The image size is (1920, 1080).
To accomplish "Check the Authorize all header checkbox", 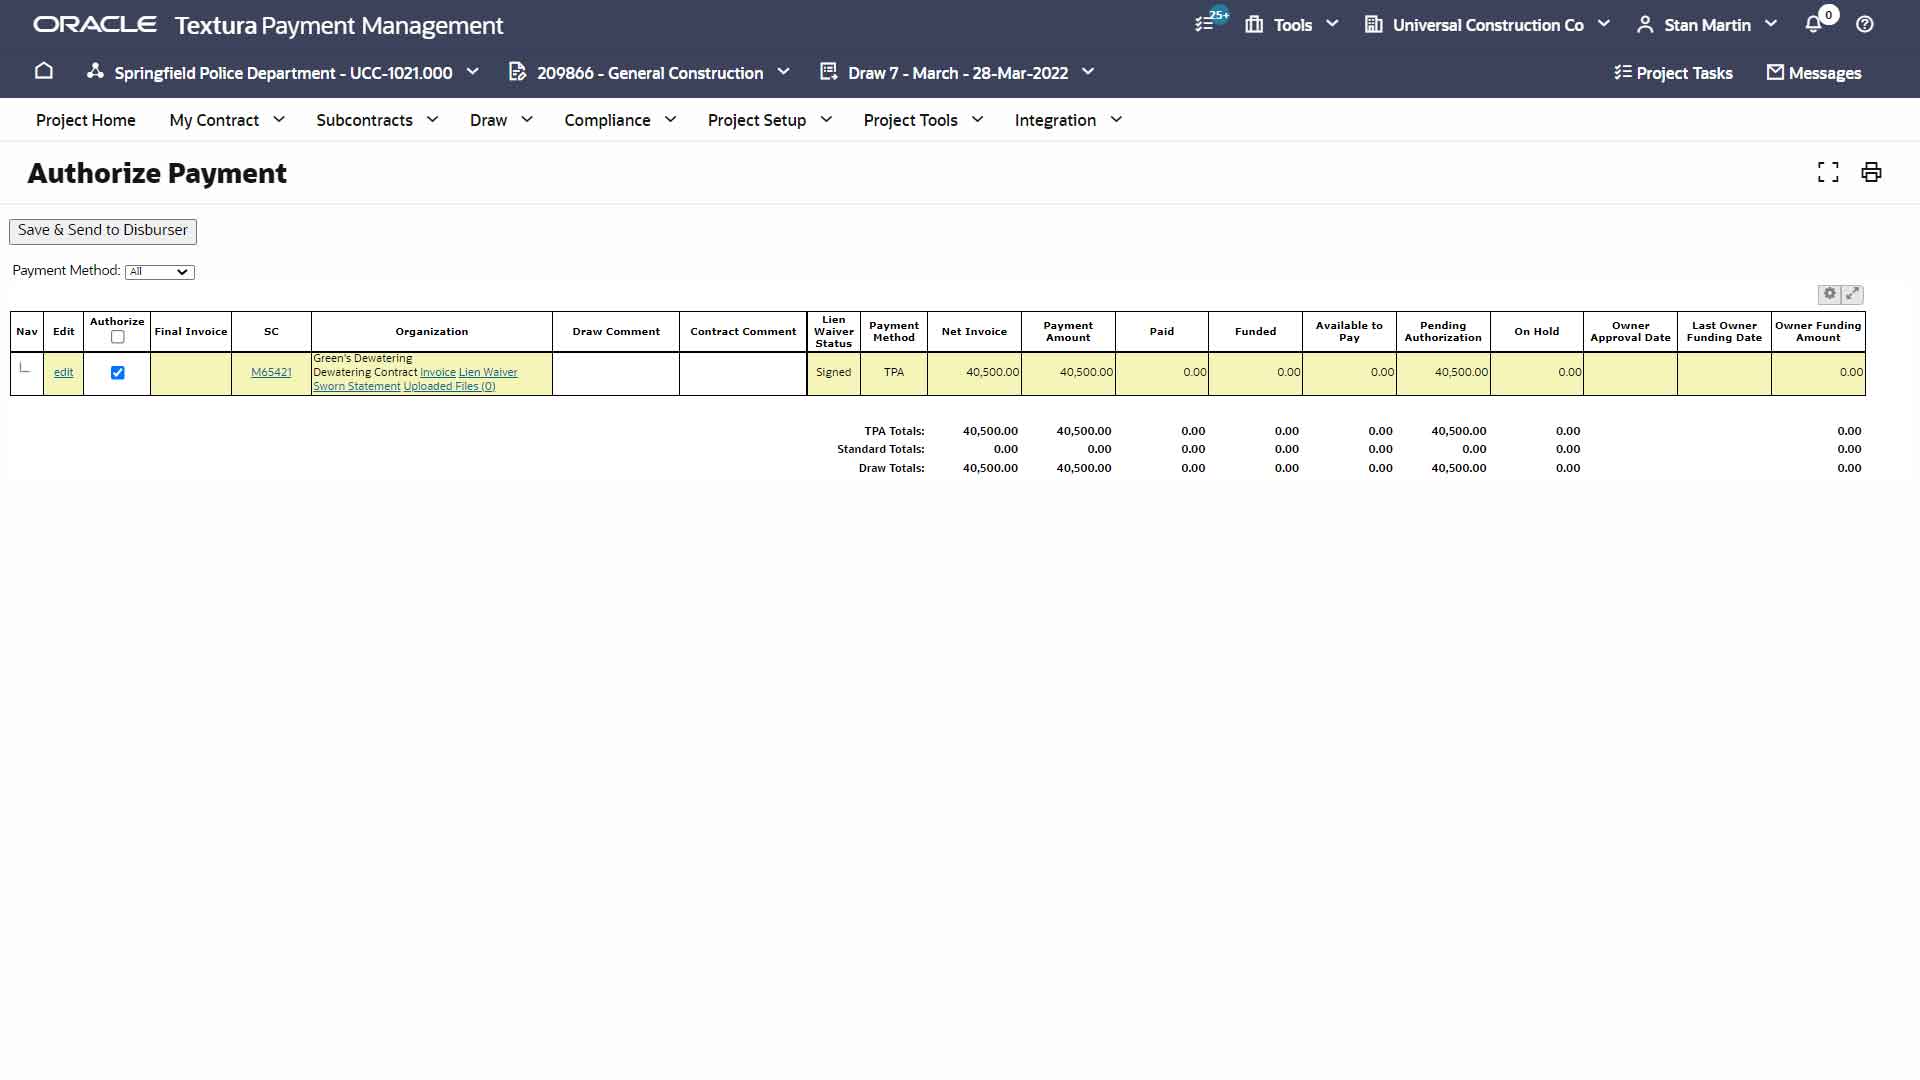I will (117, 337).
